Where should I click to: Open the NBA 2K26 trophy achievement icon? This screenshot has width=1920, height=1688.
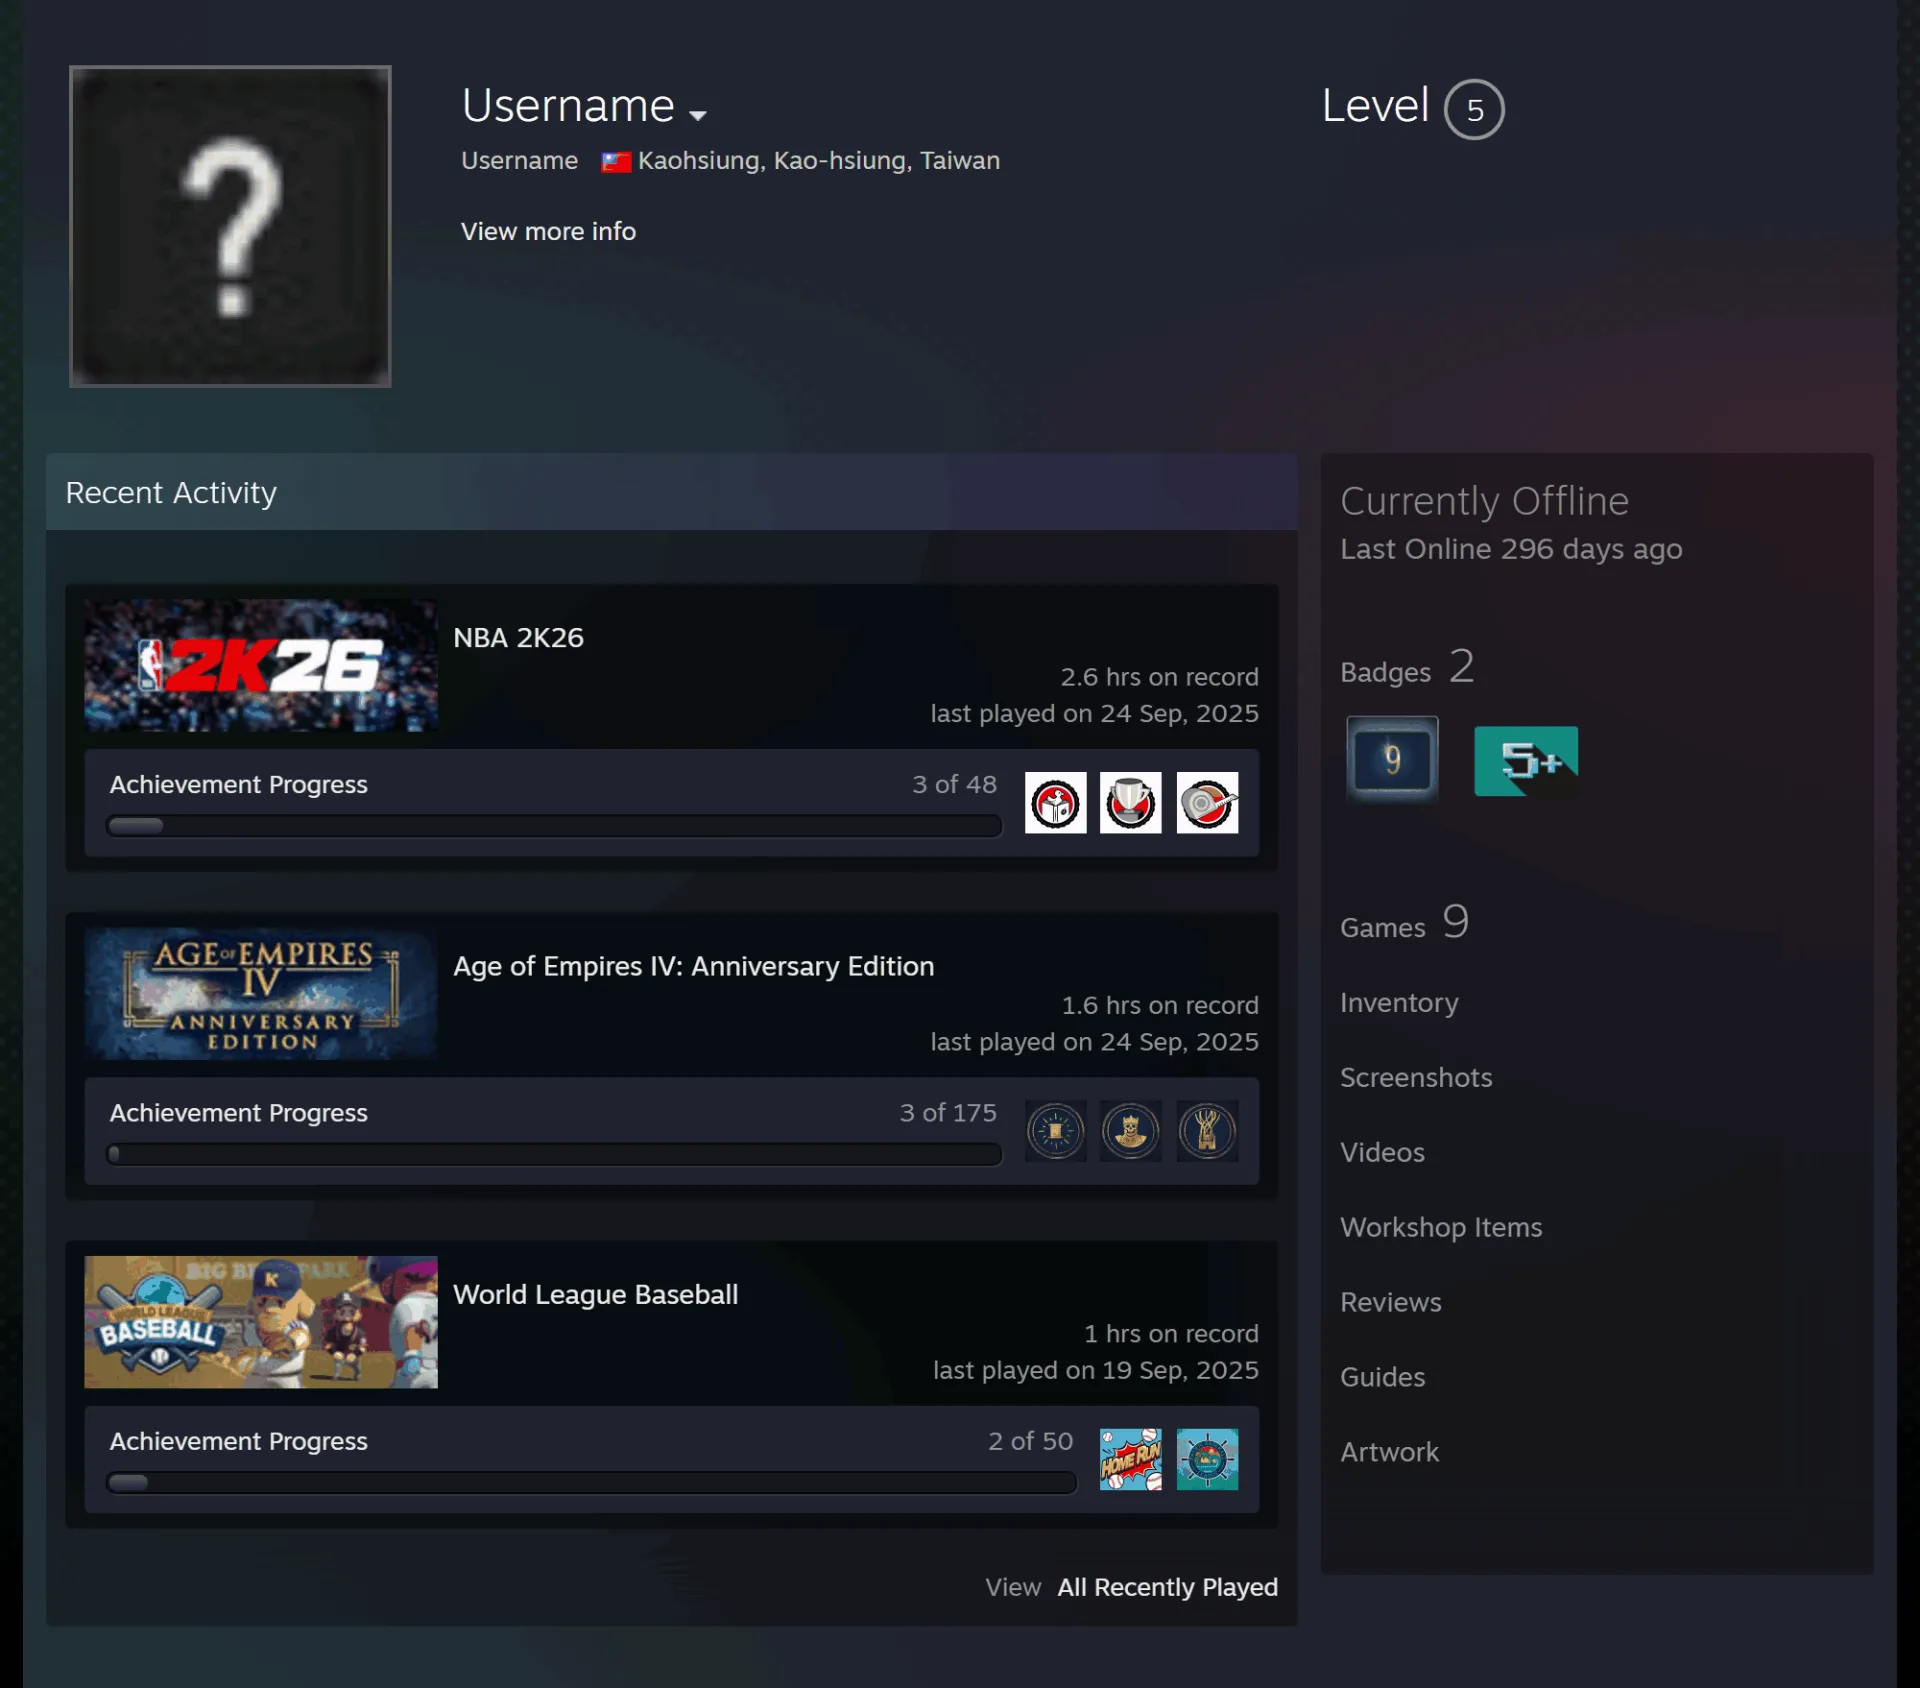tap(1131, 802)
